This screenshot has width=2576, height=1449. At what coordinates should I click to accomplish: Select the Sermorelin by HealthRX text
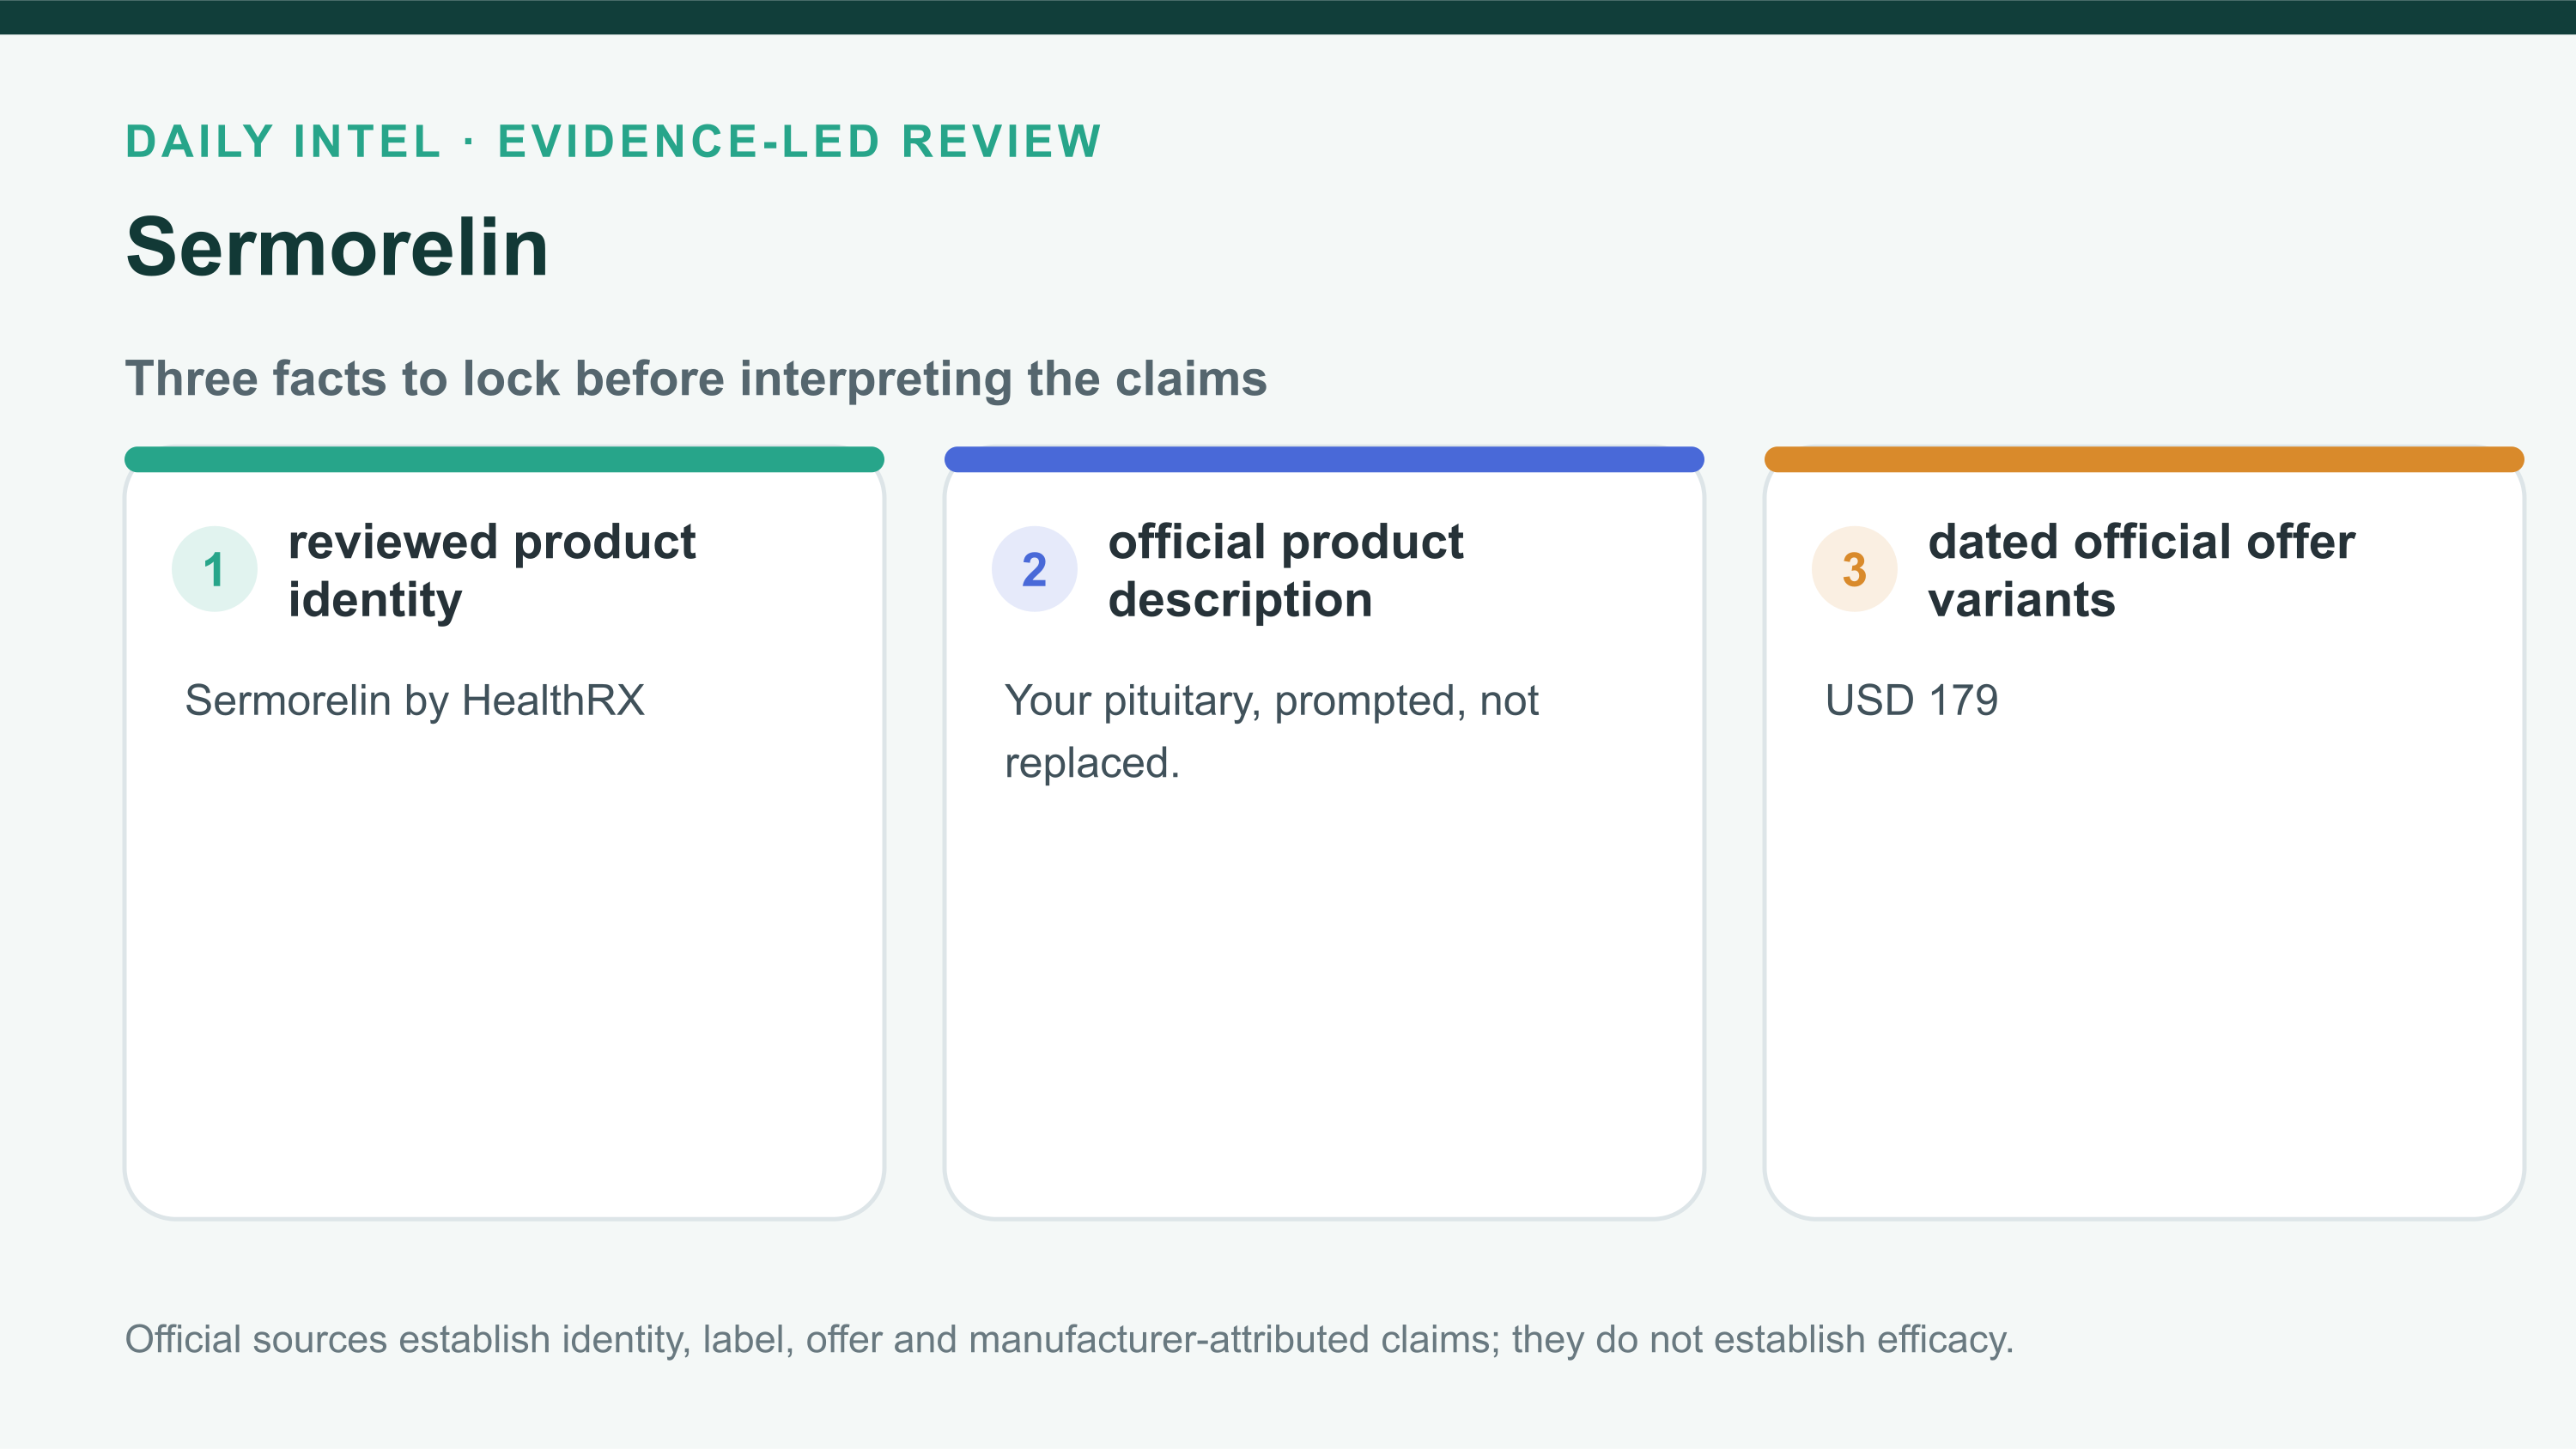415,700
